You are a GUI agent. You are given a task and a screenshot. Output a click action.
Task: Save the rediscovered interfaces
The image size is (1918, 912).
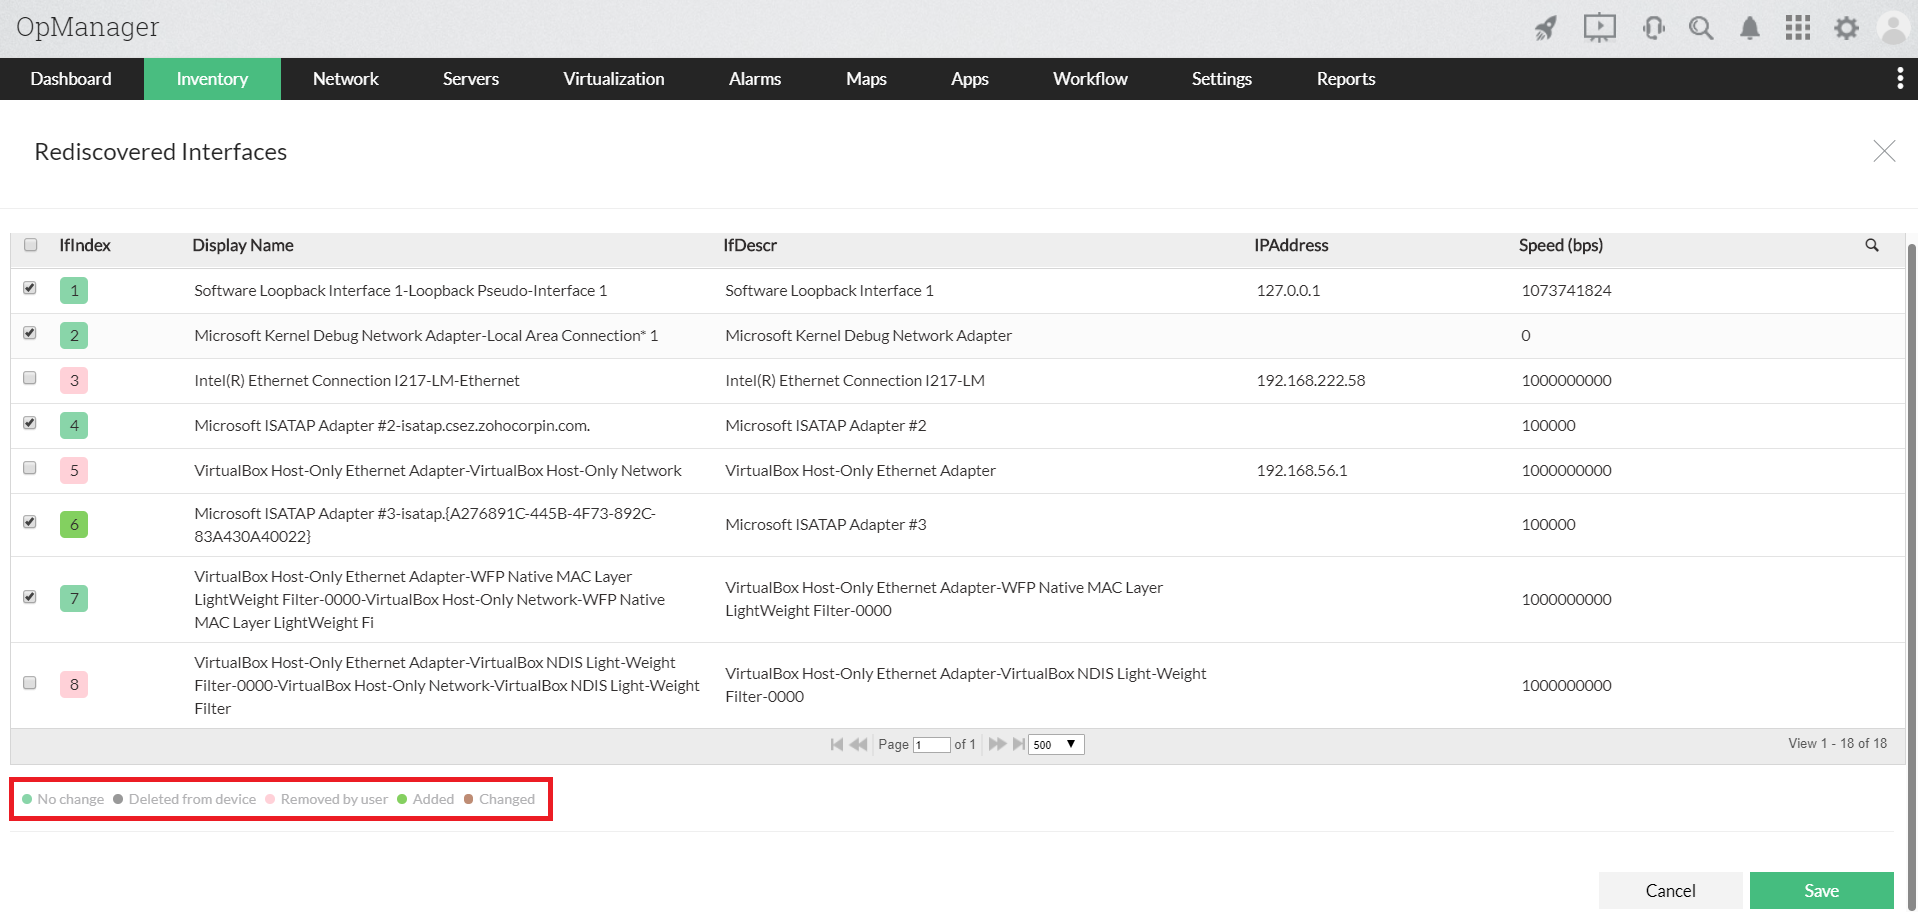1821,890
